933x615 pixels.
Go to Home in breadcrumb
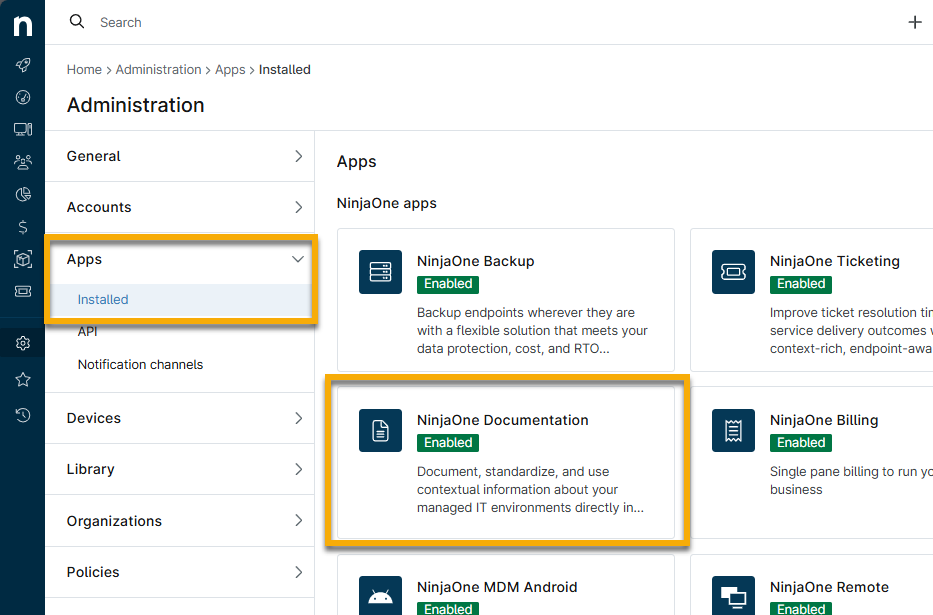point(84,70)
